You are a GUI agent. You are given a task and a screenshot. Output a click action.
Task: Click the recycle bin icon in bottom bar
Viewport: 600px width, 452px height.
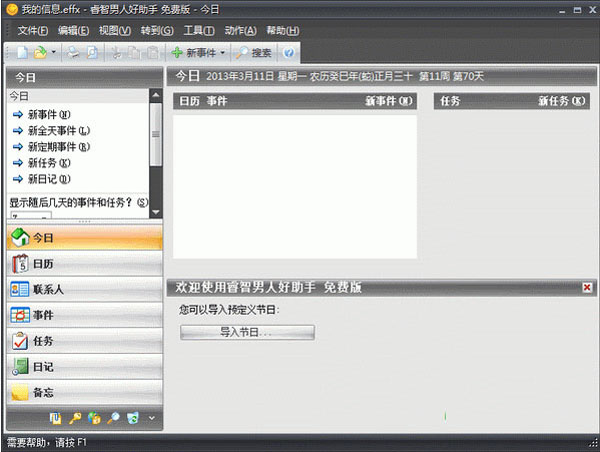pos(133,418)
